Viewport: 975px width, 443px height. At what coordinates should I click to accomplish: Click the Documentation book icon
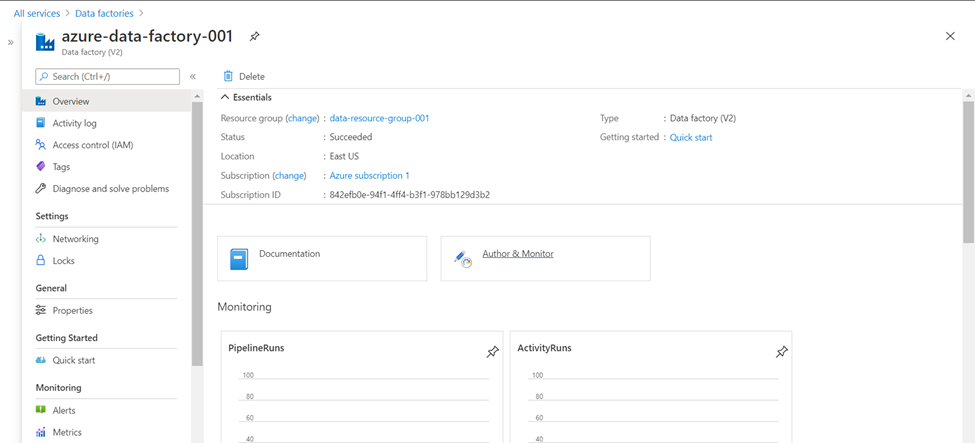[x=239, y=259]
